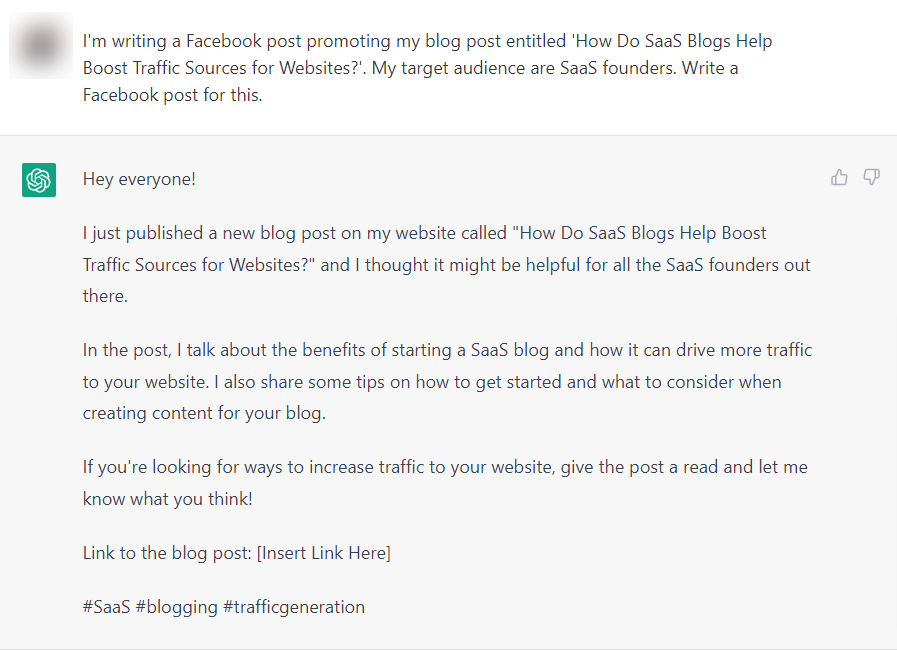897x650 pixels.
Task: Click 'Link to the blog post:' text
Action: 167,552
